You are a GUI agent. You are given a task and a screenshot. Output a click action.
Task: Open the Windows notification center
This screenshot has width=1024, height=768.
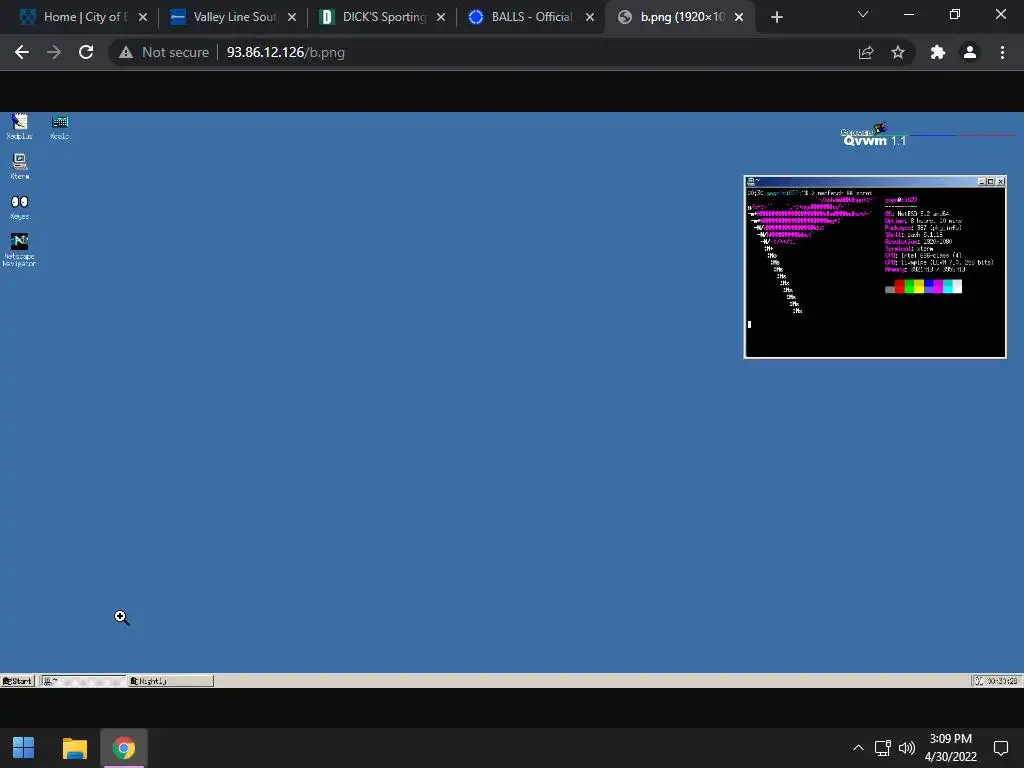tap(1000, 748)
